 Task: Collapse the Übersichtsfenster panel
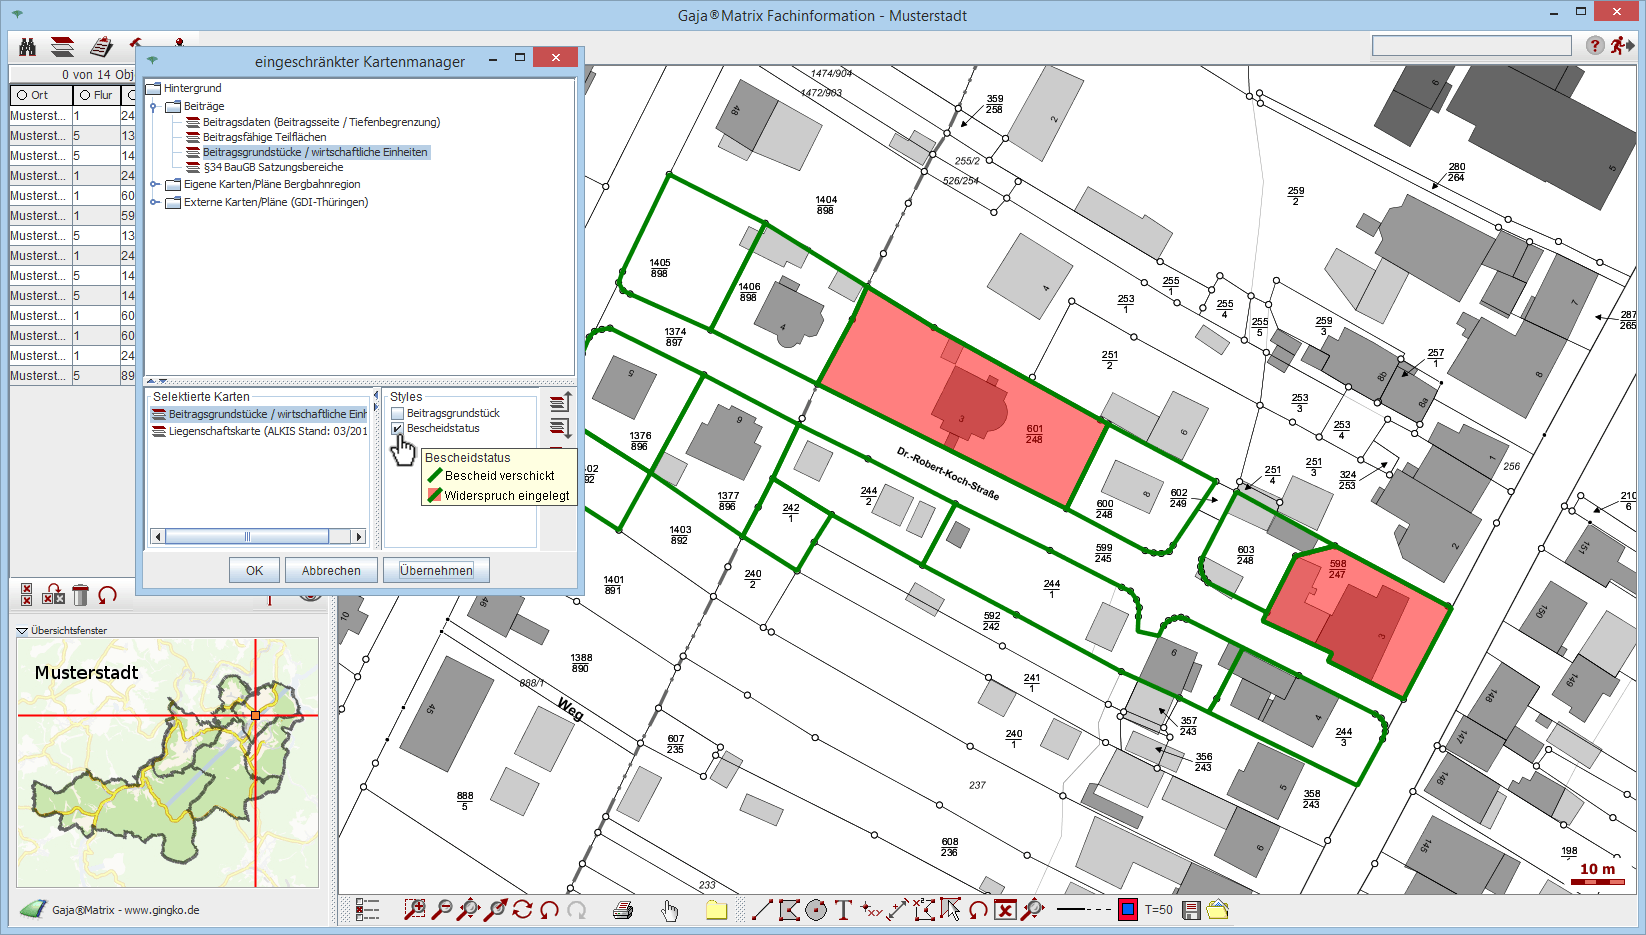22,631
